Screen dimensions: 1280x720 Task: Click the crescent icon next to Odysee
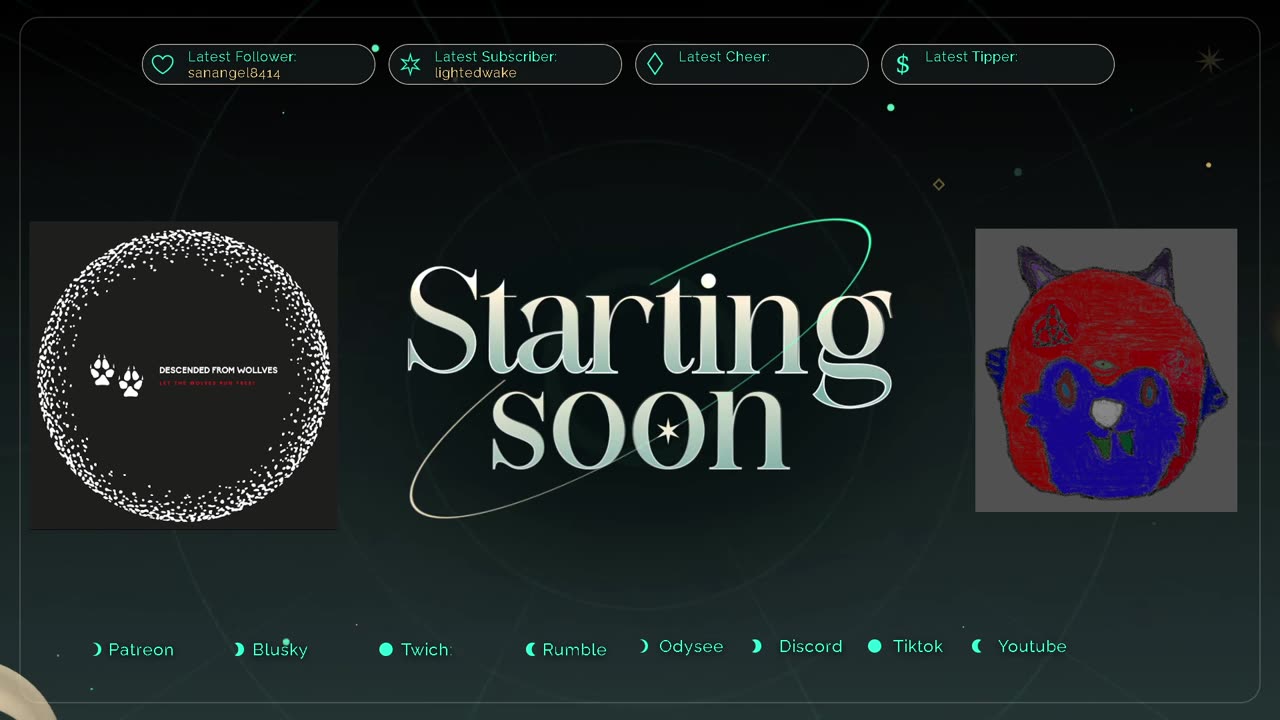[645, 646]
